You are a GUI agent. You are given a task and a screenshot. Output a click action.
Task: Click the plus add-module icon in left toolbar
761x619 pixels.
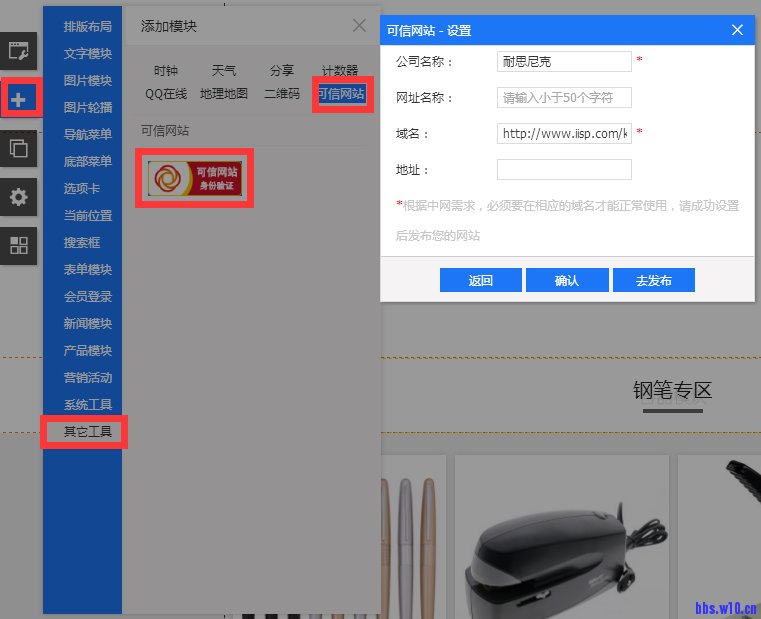[x=19, y=99]
